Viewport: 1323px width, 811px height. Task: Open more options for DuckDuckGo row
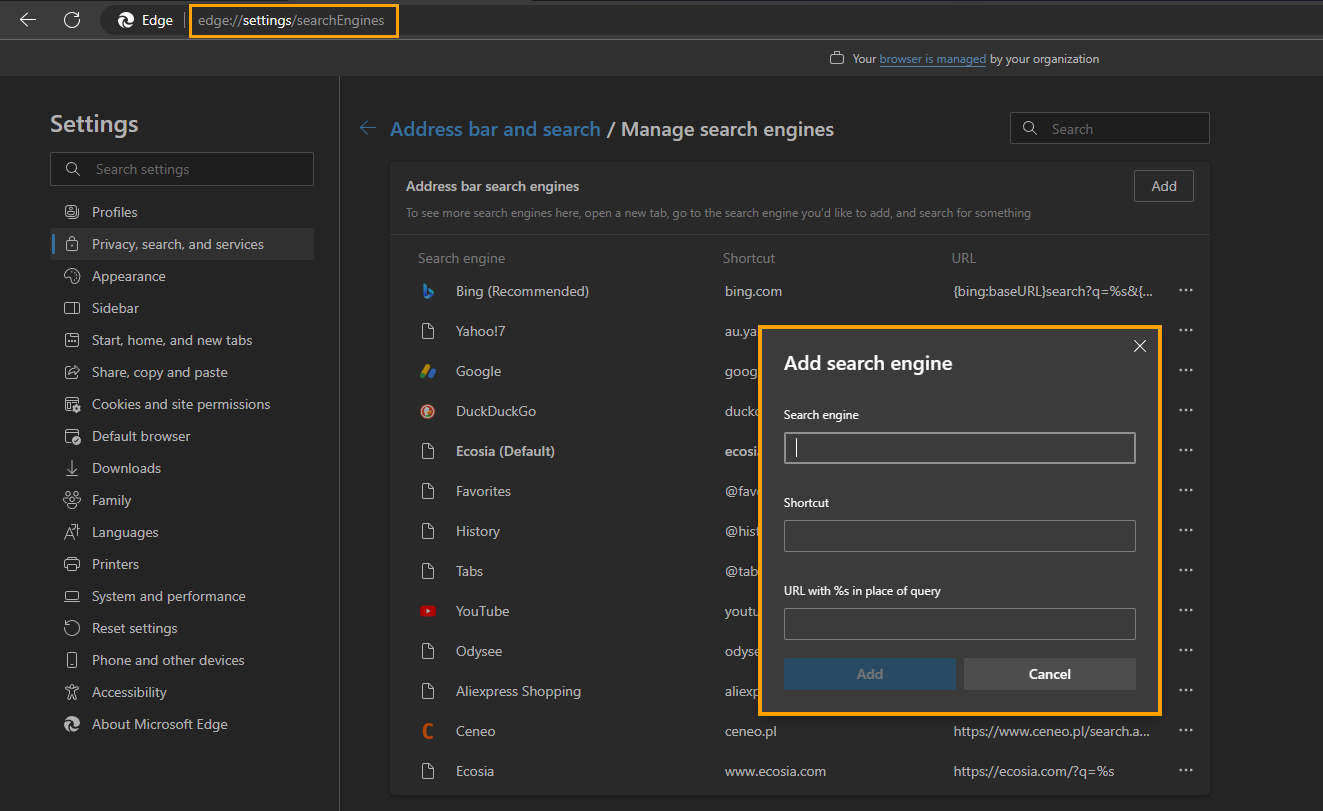pyautogui.click(x=1186, y=411)
